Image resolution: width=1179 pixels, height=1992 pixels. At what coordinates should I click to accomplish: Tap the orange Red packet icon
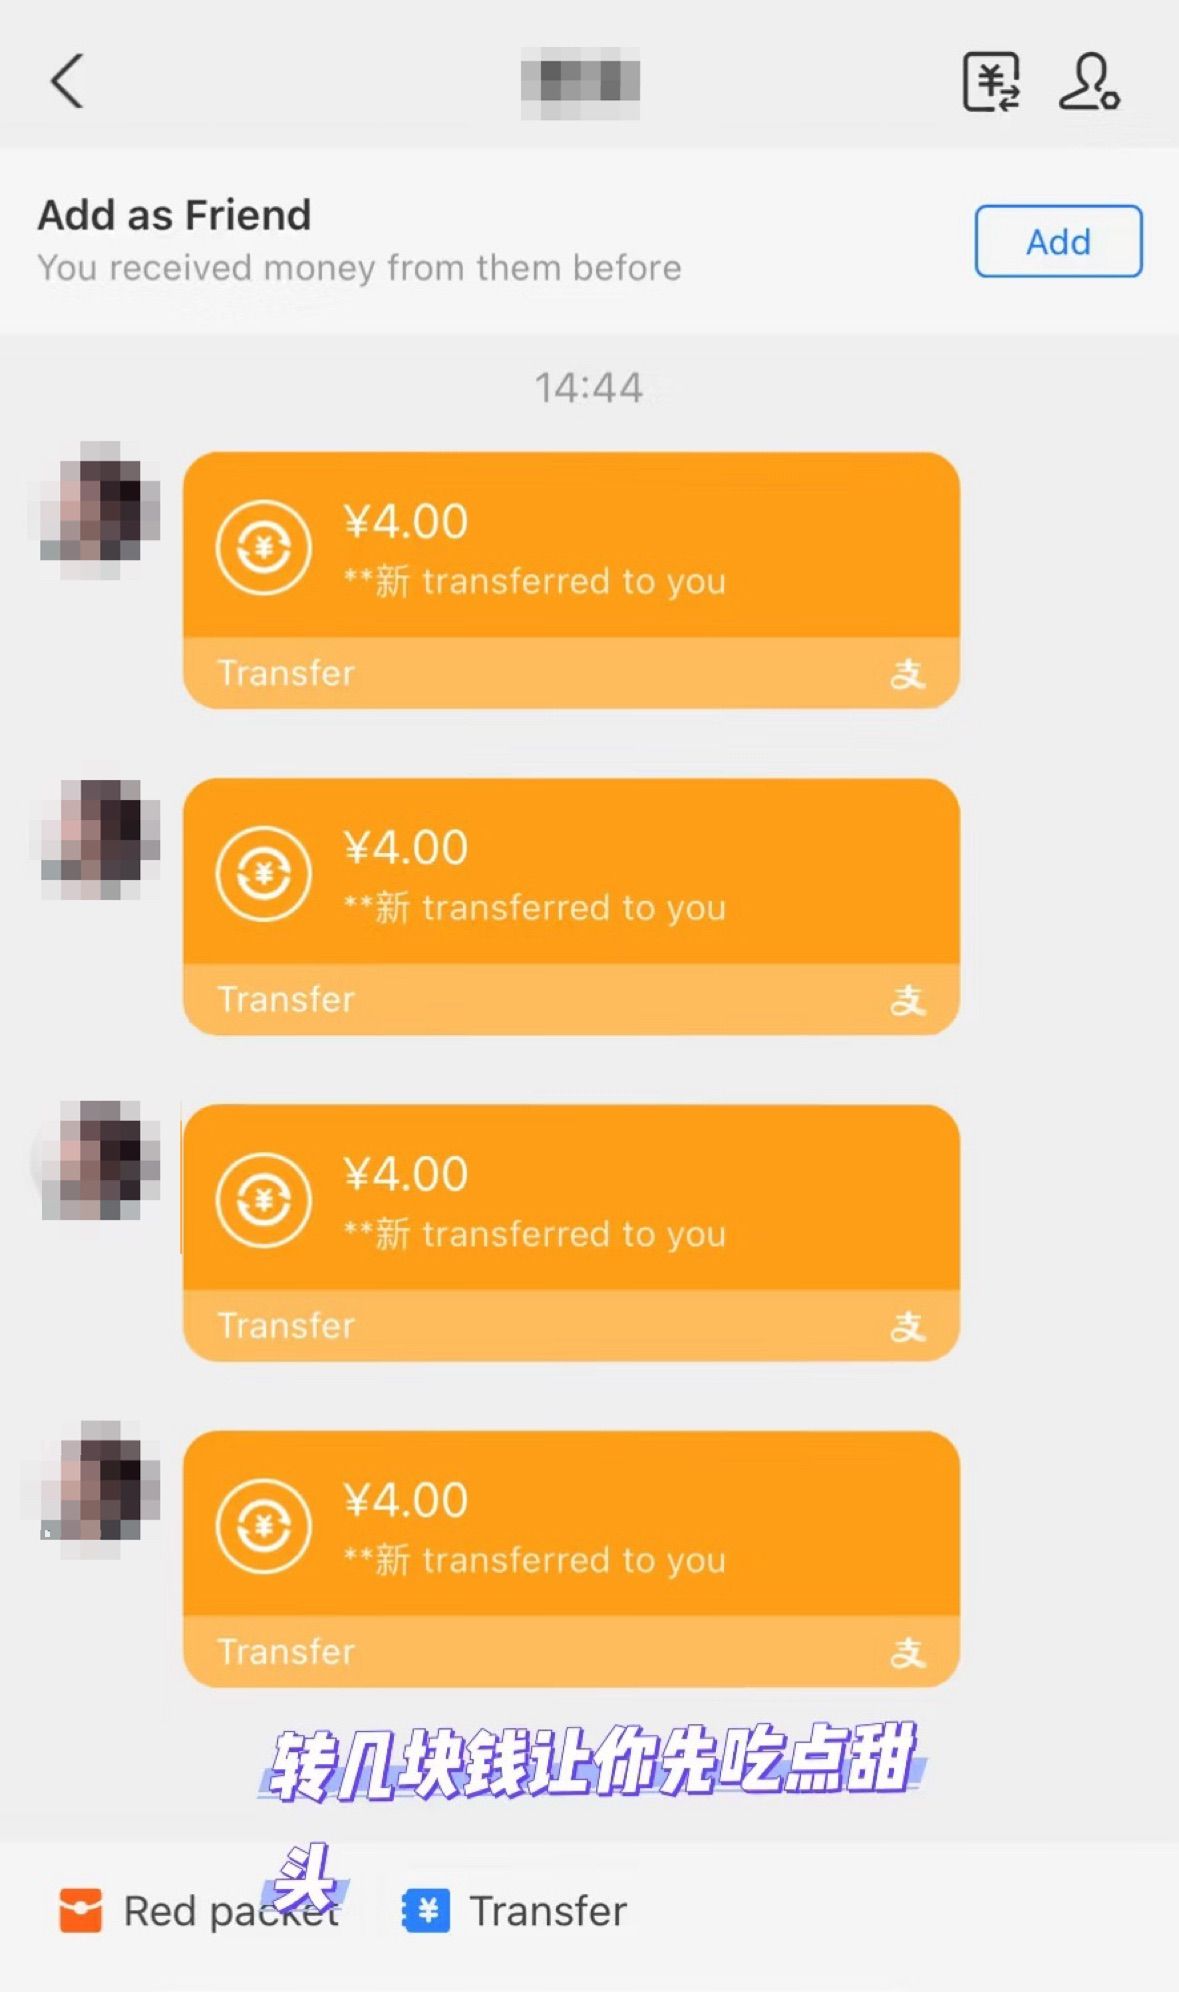click(x=81, y=1911)
